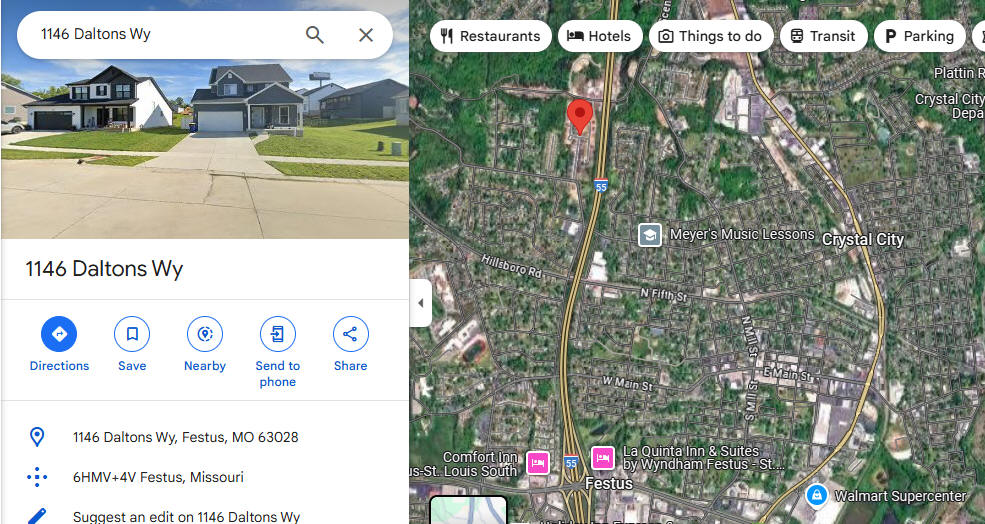Screen dimensions: 985x524
Task: Filter map by Restaurants chip
Action: pyautogui.click(x=491, y=36)
